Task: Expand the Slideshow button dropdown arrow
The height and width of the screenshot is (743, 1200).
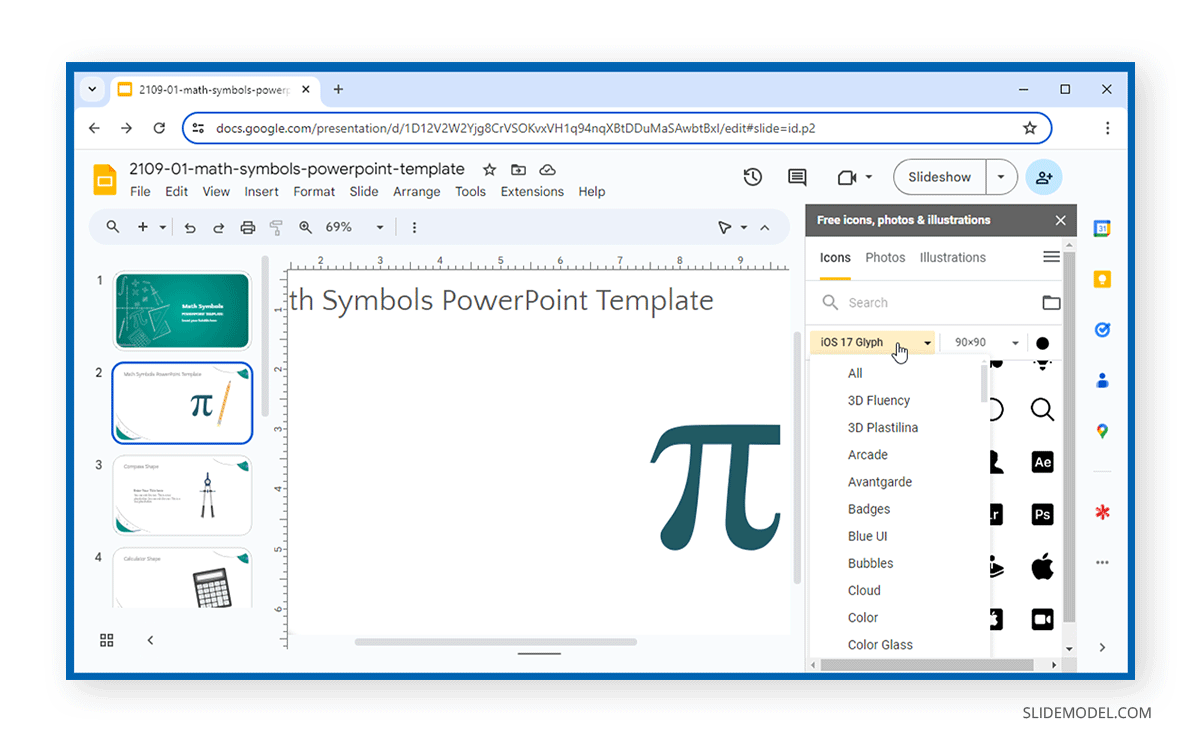Action: (1001, 177)
